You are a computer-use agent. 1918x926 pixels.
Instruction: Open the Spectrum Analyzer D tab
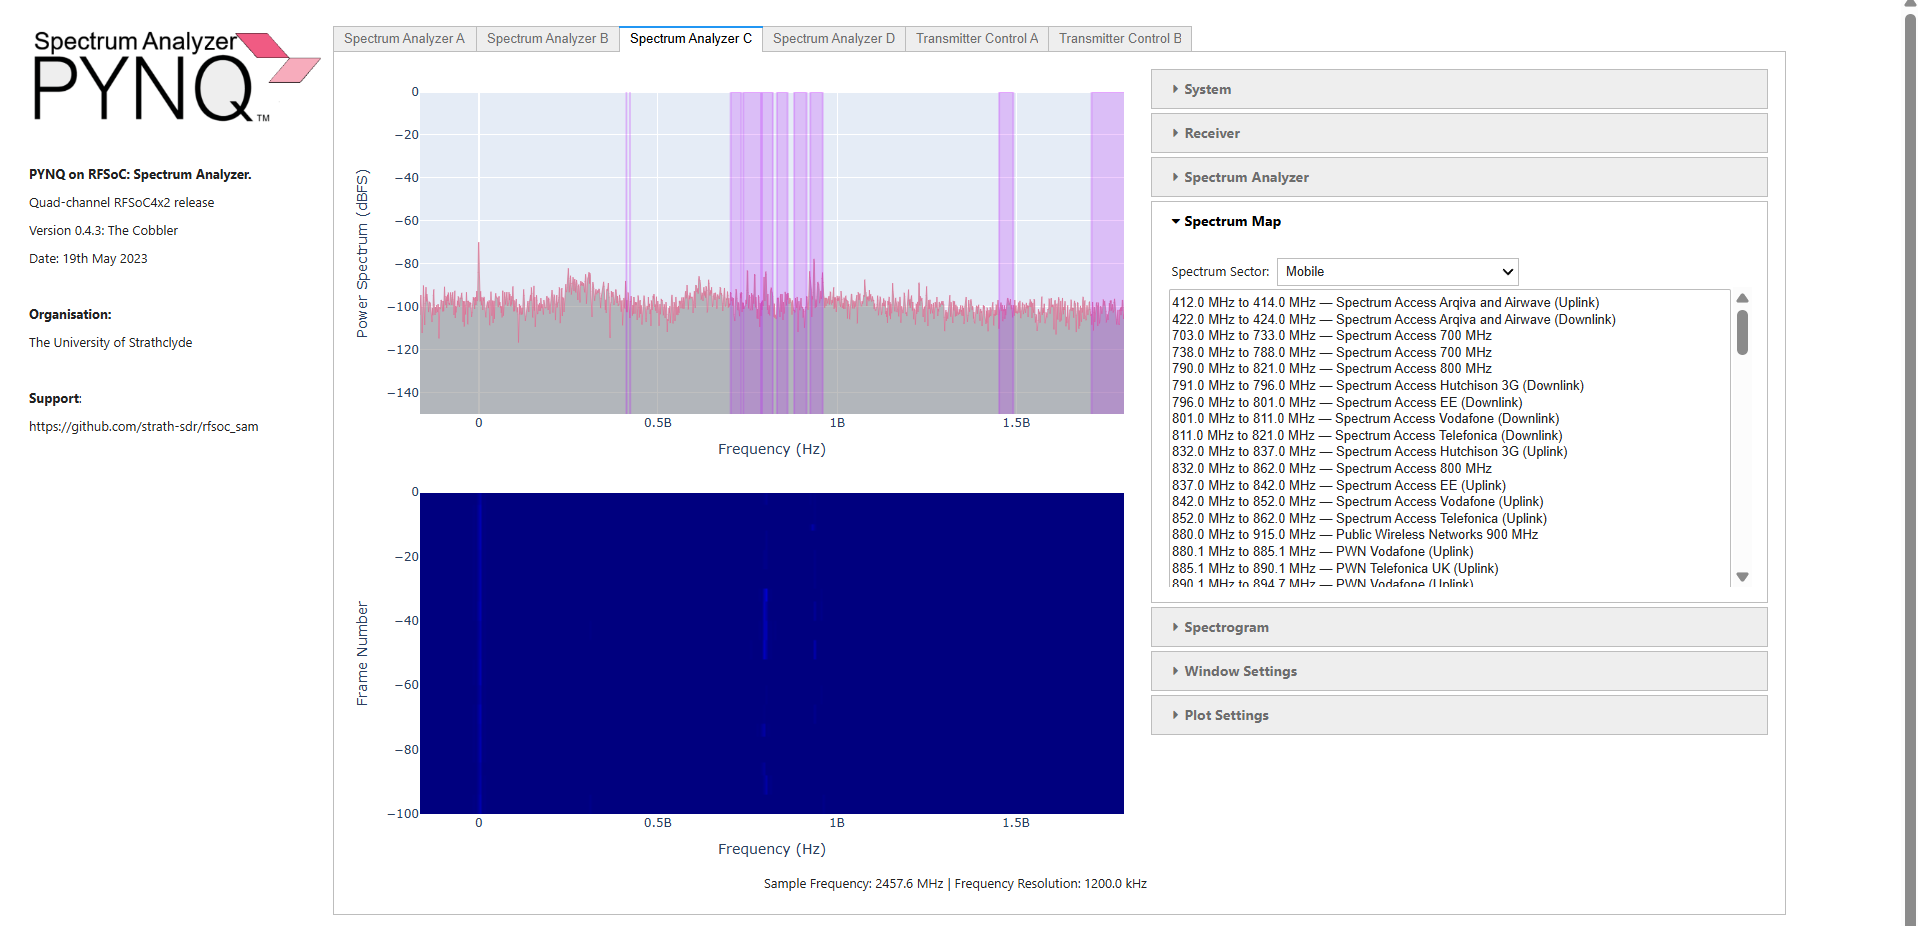tap(833, 39)
